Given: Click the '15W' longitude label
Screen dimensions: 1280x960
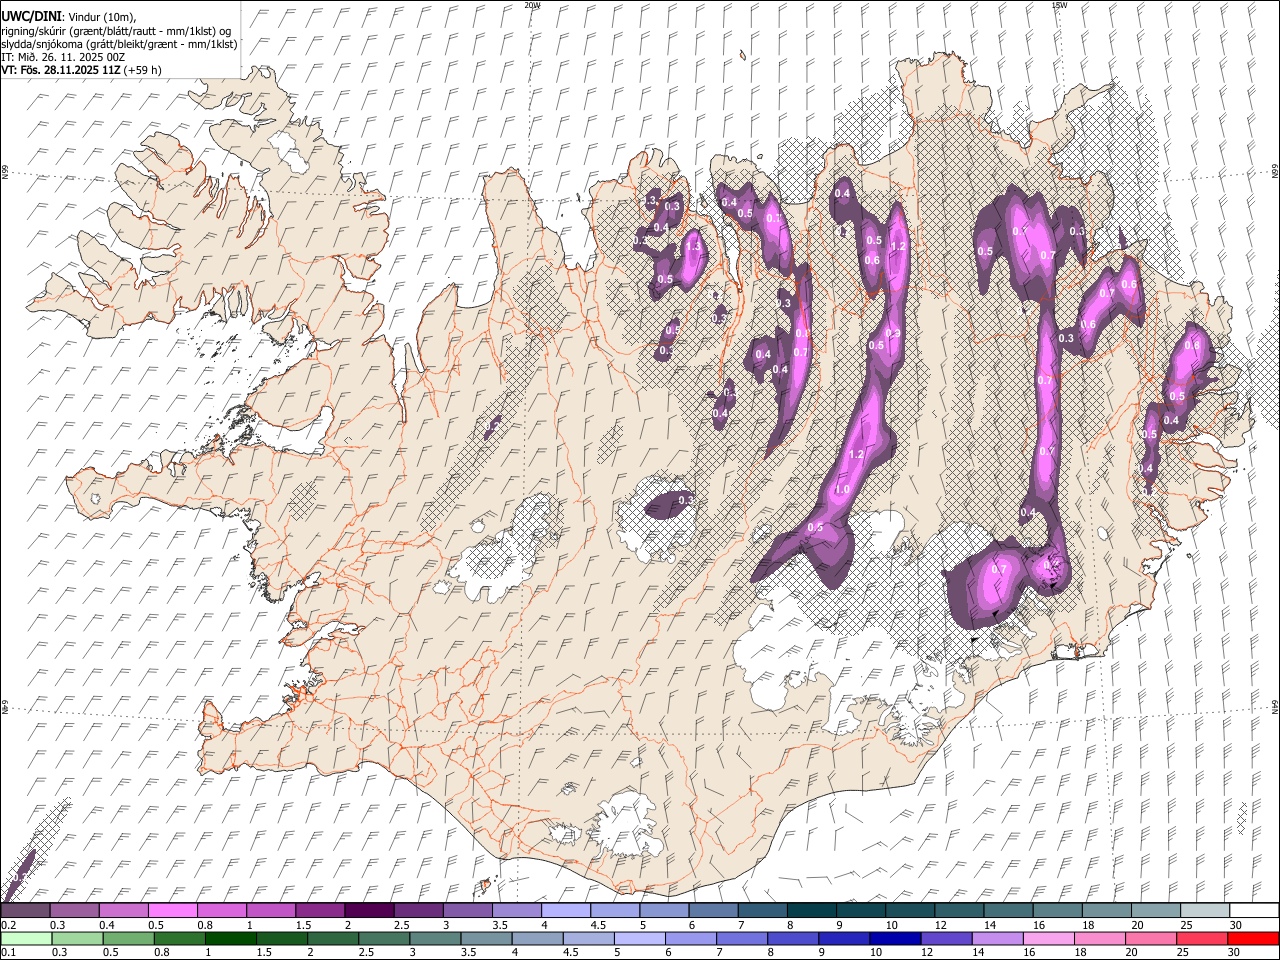Looking at the screenshot, I should click(x=1059, y=5).
